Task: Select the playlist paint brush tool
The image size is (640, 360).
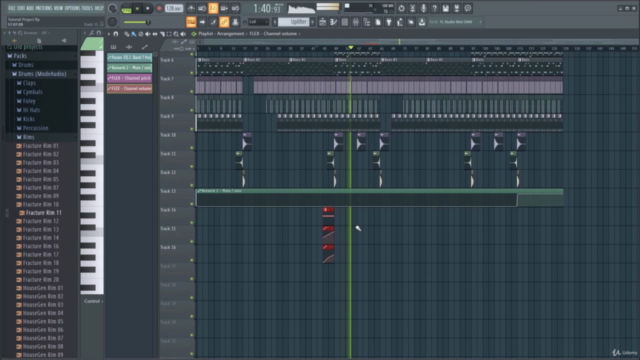Action: (134, 34)
